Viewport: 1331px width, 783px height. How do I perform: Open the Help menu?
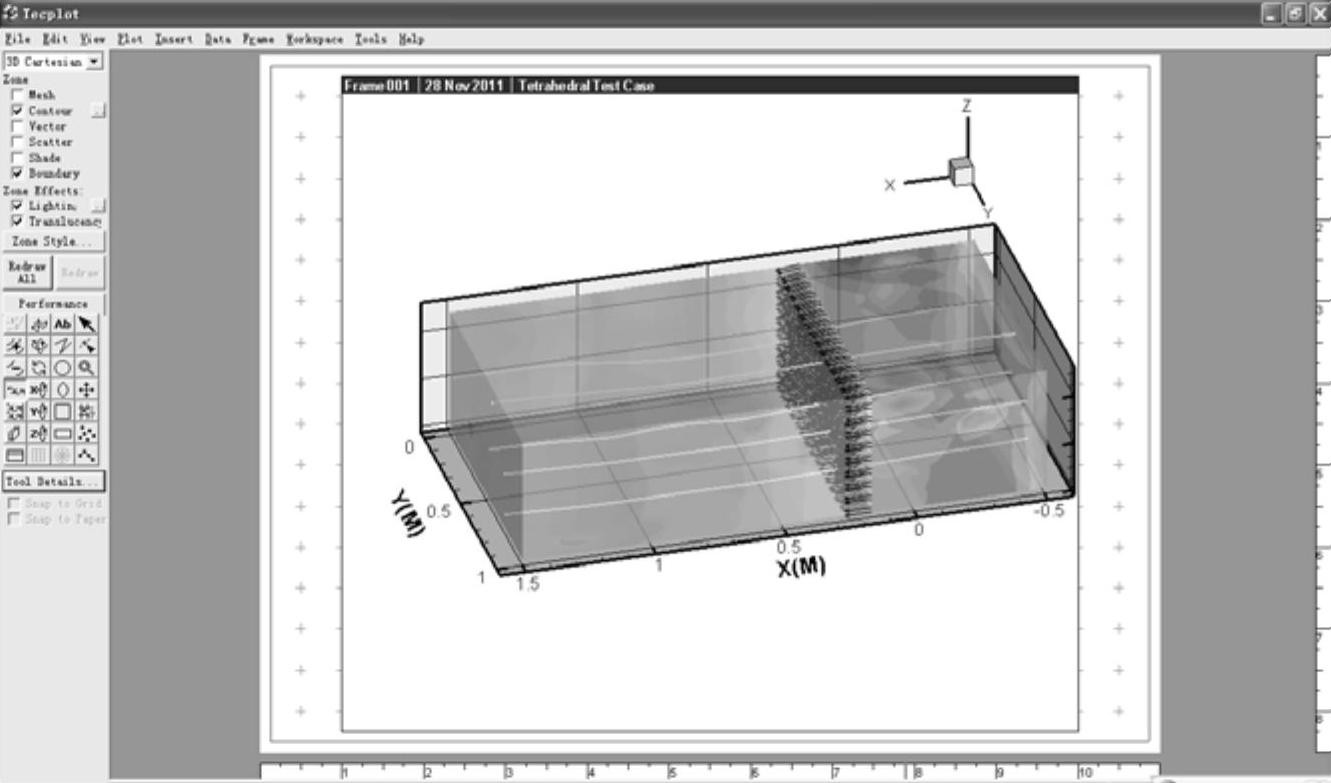(411, 39)
